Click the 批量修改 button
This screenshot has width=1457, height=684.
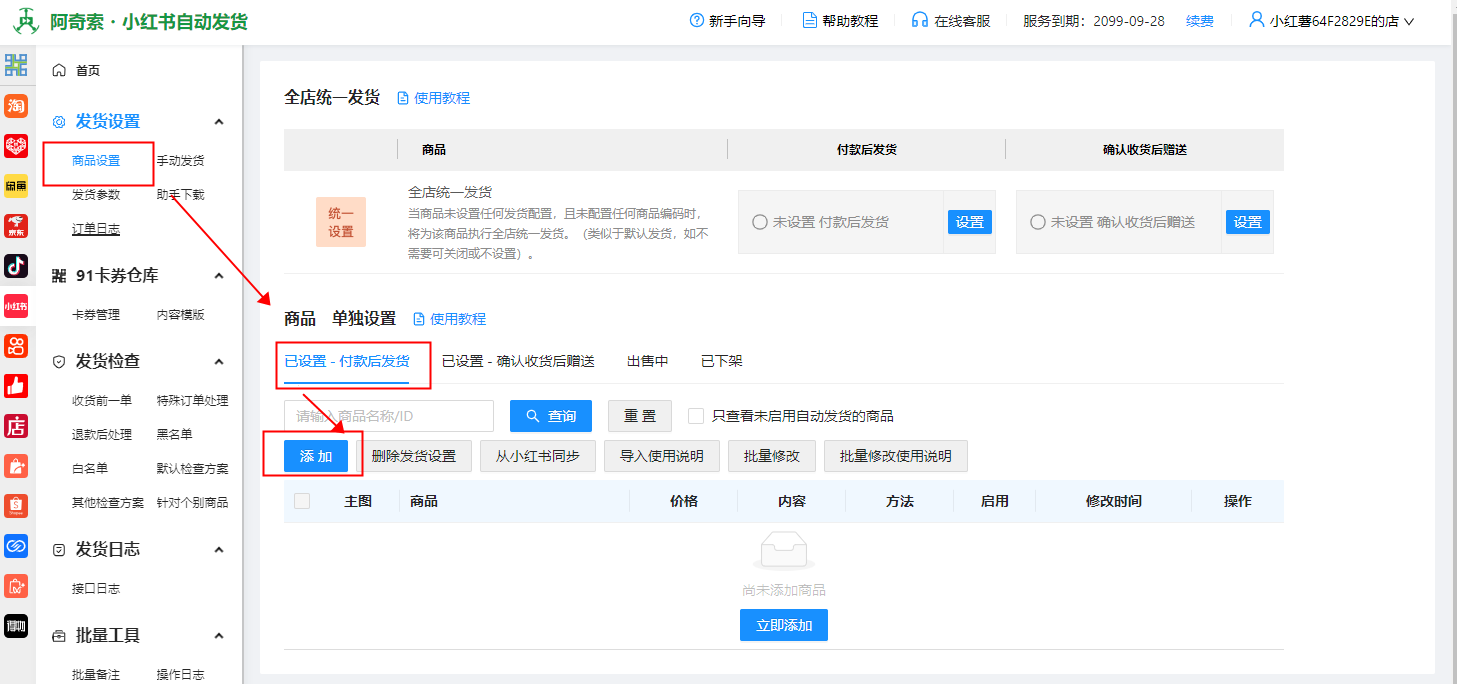click(x=772, y=456)
